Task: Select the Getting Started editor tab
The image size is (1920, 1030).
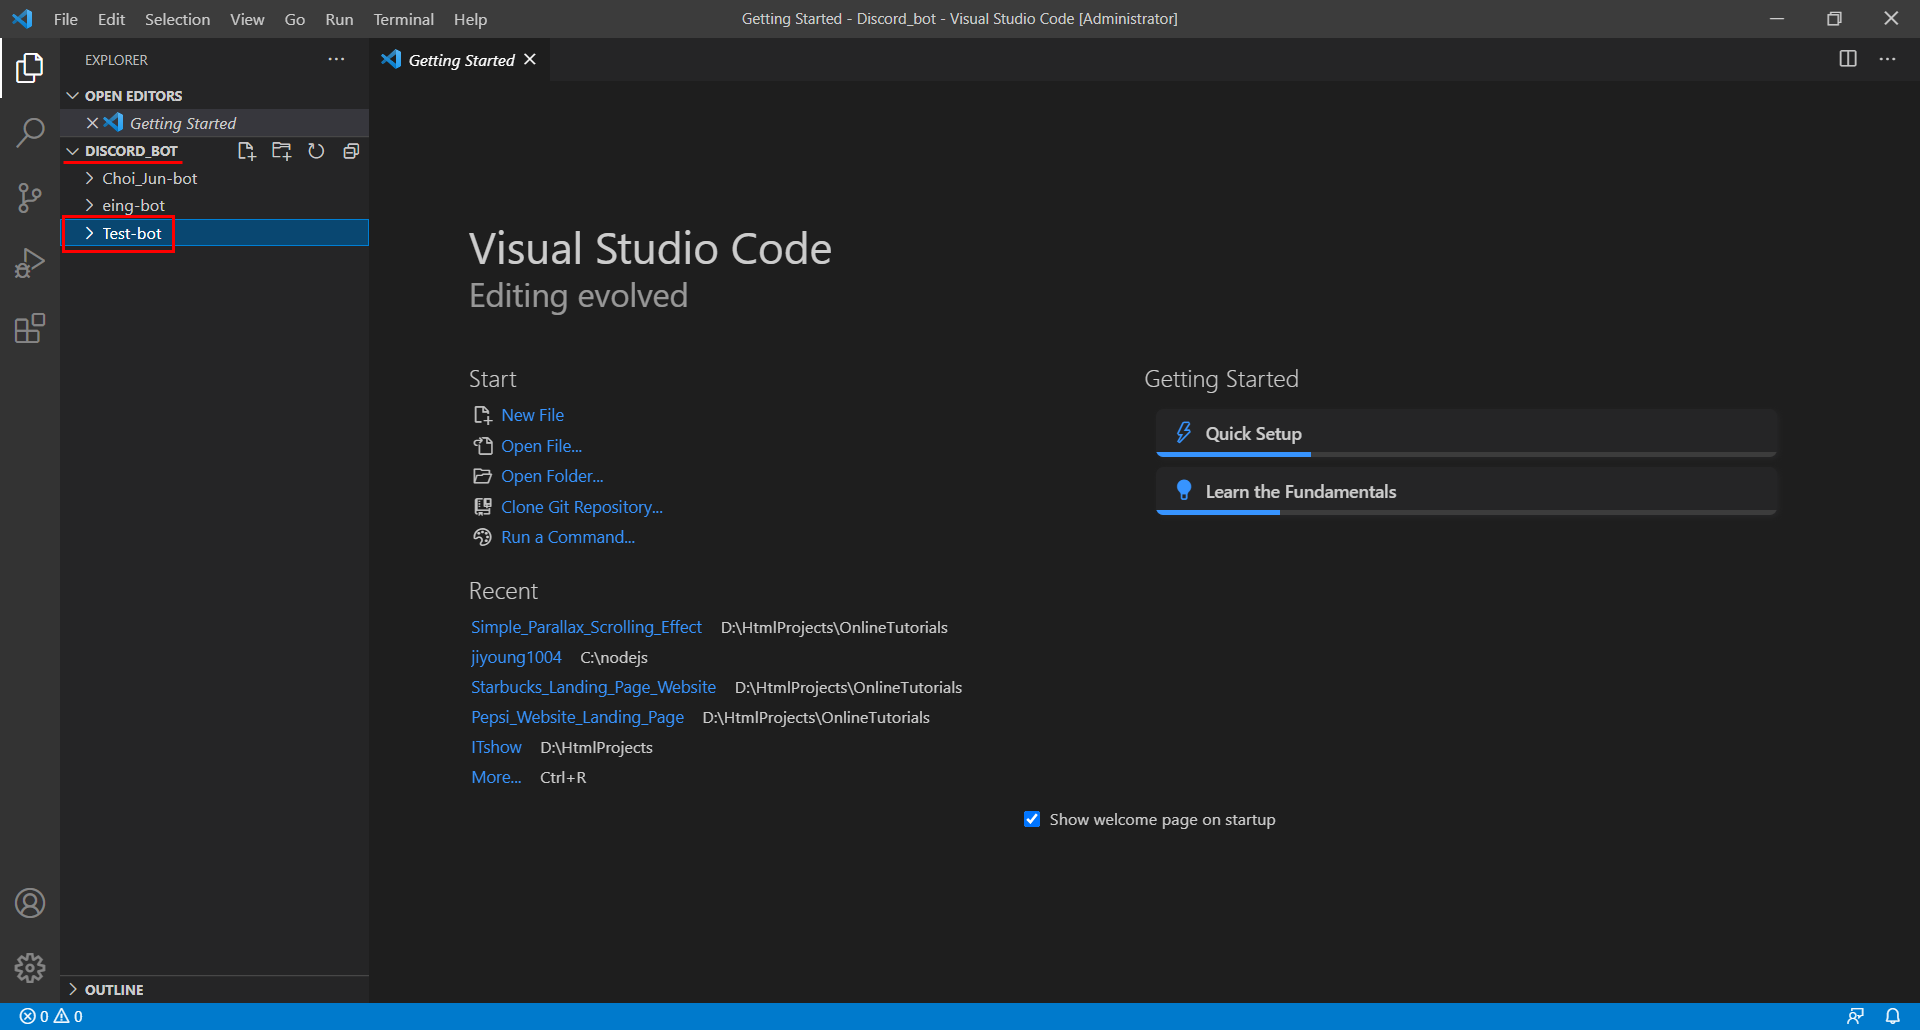Action: tap(461, 60)
